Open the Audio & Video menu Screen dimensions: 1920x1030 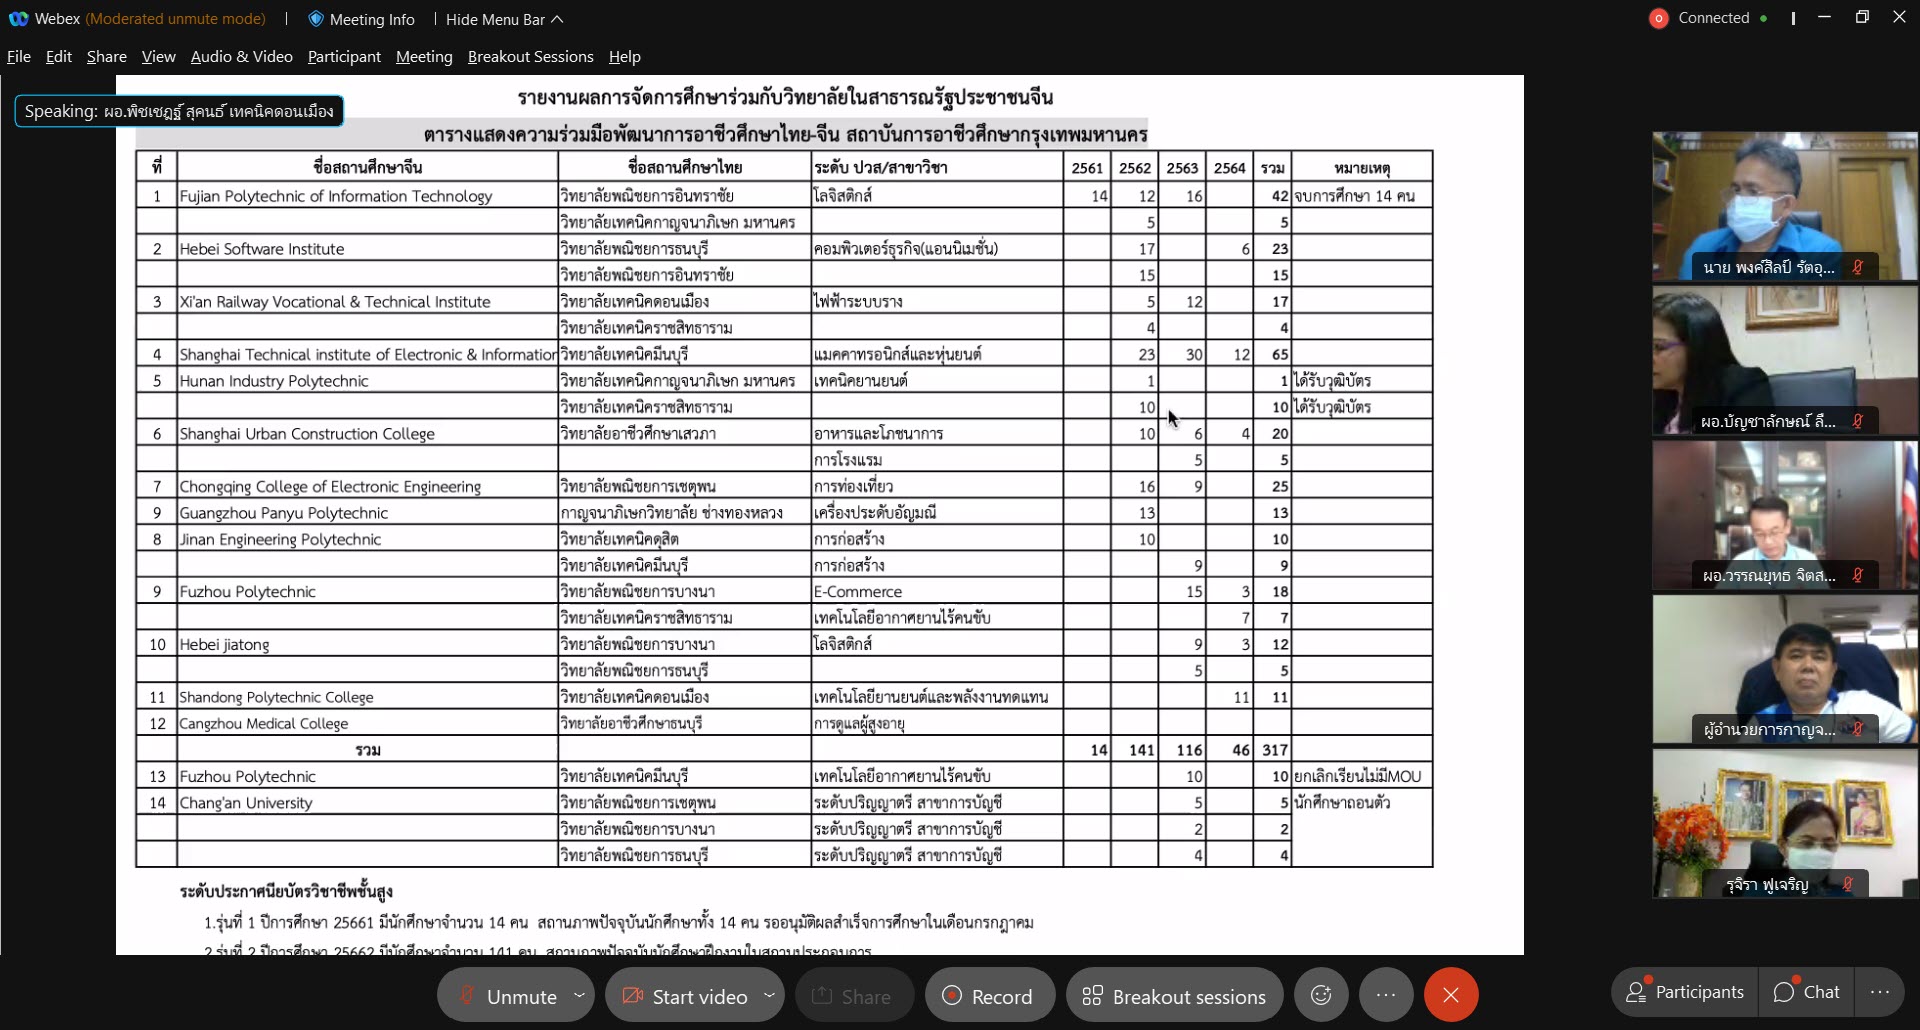pos(241,57)
